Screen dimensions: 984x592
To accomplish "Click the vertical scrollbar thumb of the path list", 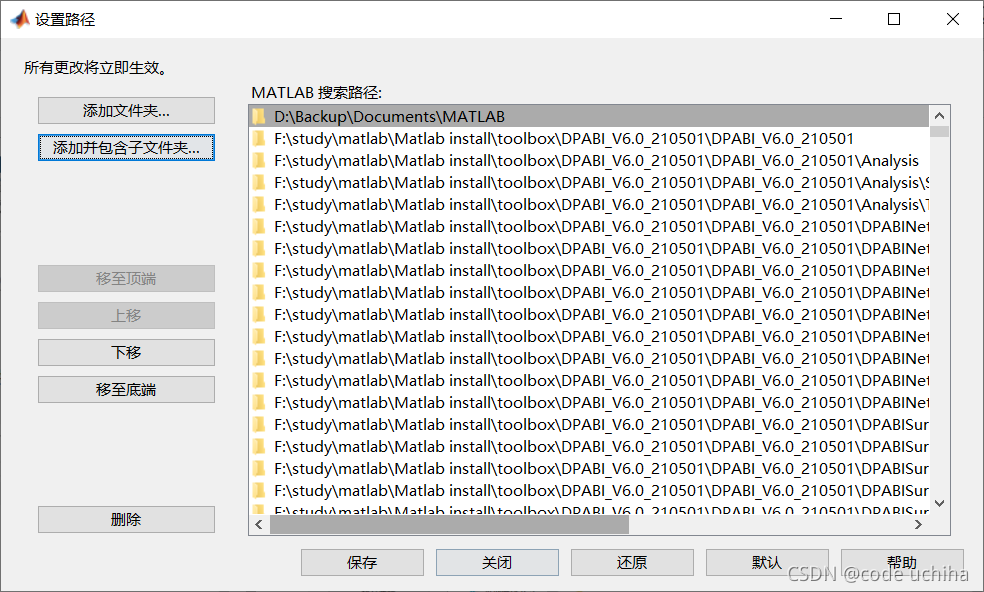I will tap(939, 131).
